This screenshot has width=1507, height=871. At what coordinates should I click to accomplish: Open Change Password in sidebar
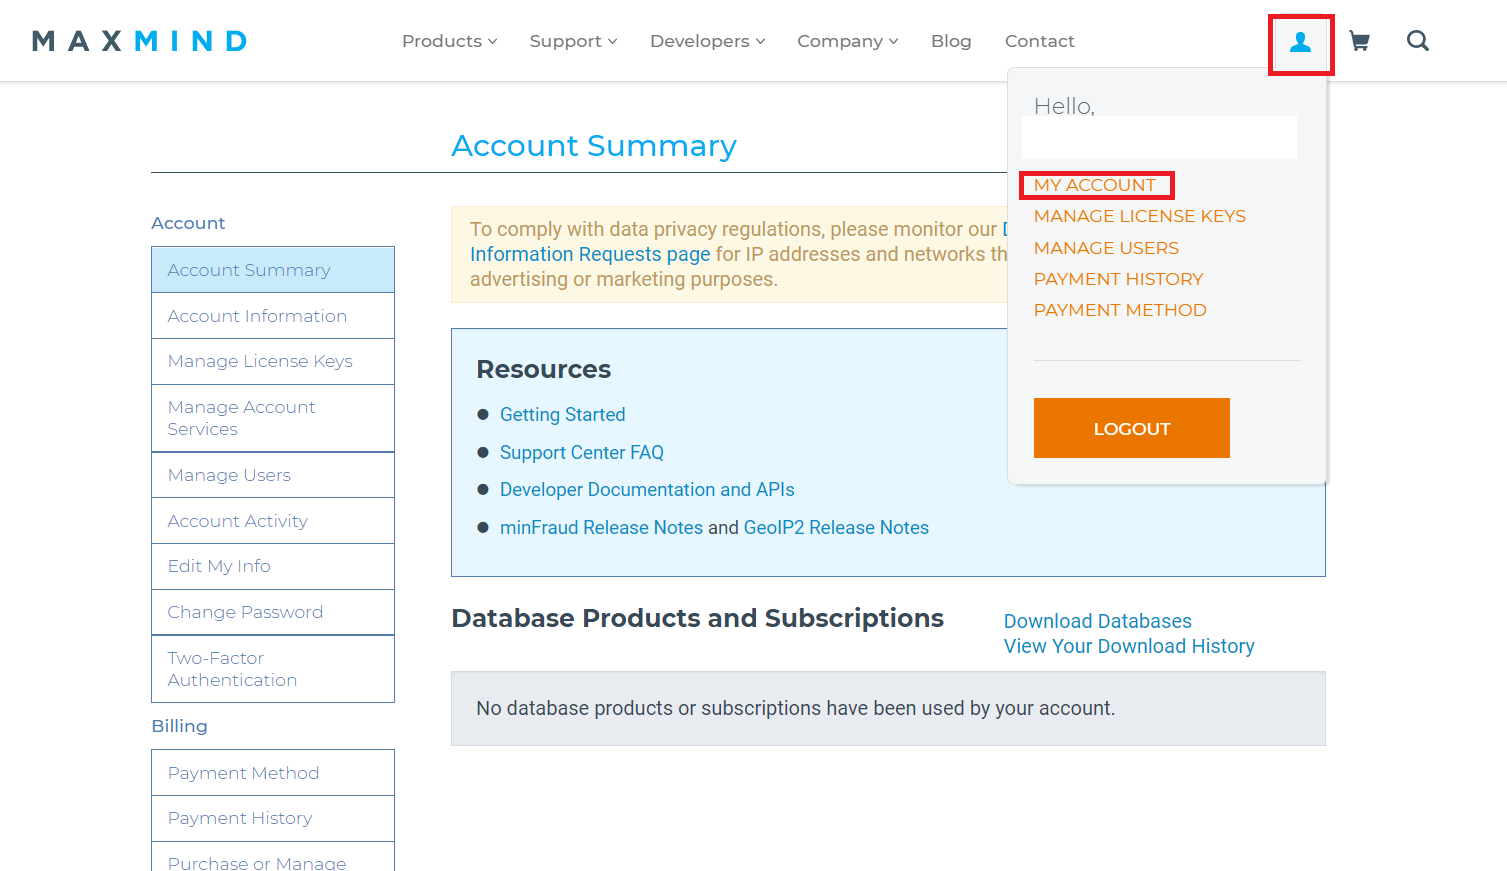point(273,612)
